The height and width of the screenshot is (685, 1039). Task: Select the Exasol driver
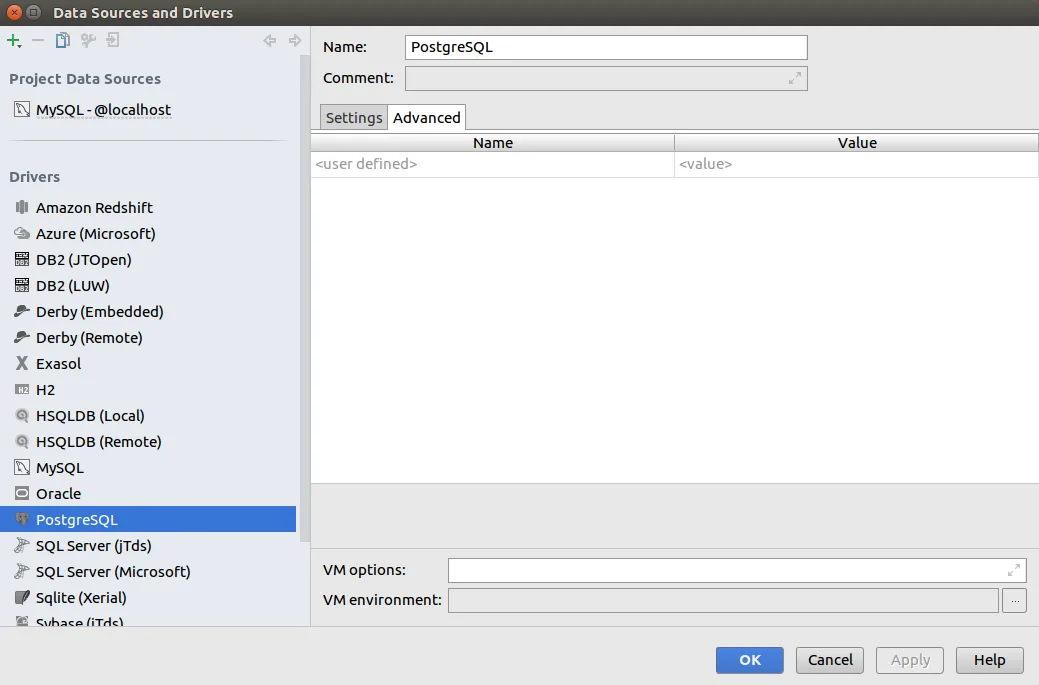point(148,364)
